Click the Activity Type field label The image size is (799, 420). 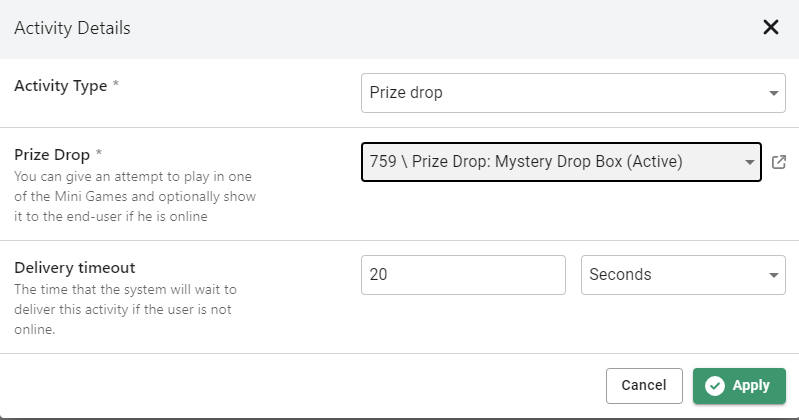[x=60, y=86]
